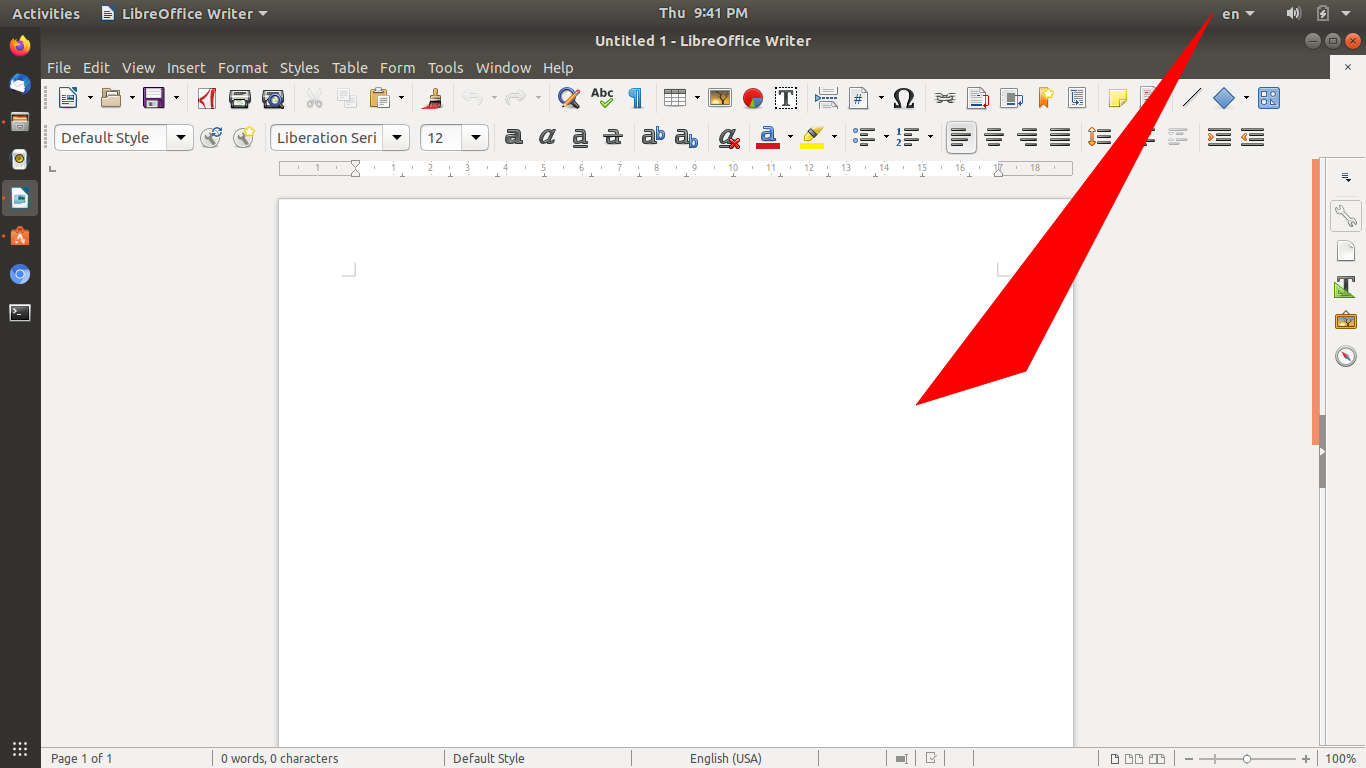The height and width of the screenshot is (768, 1366).
Task: Open the Liberation Serif font name dropdown
Action: click(x=398, y=138)
